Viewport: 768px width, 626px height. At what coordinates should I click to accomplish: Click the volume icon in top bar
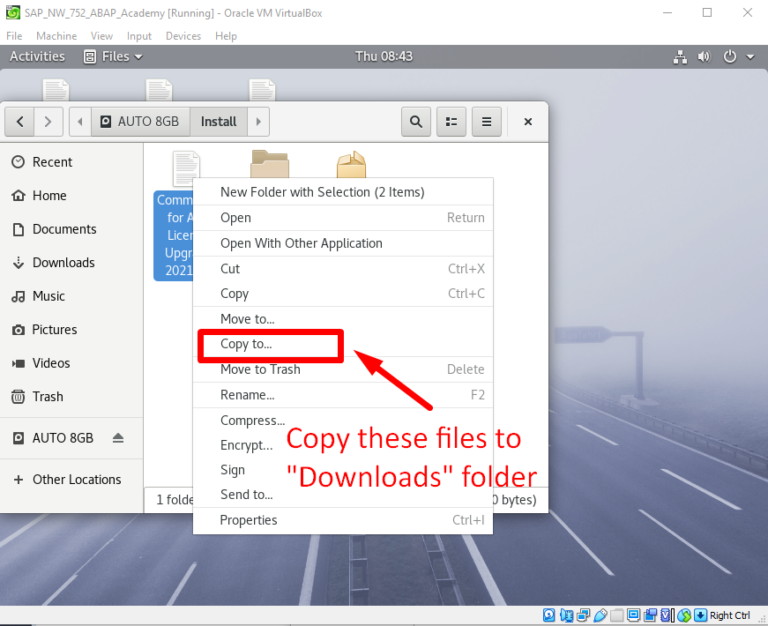703,57
